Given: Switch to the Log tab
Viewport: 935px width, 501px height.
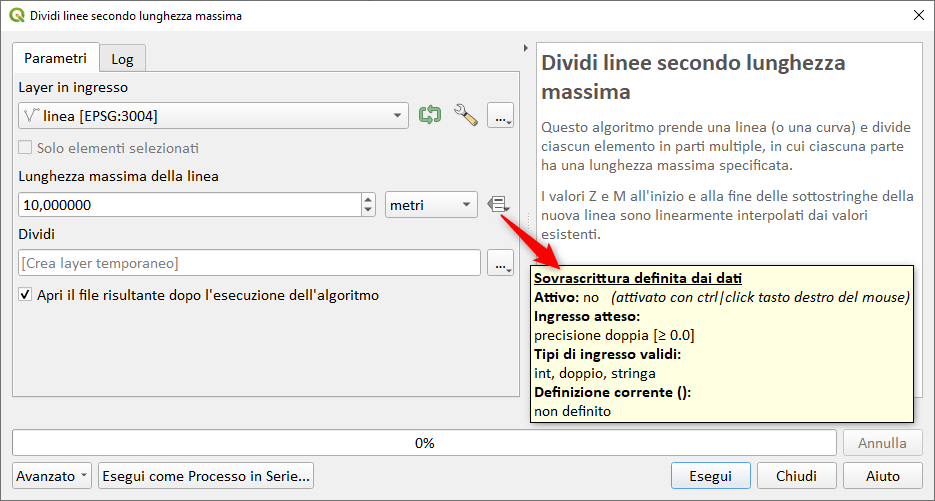Looking at the screenshot, I should tap(122, 59).
